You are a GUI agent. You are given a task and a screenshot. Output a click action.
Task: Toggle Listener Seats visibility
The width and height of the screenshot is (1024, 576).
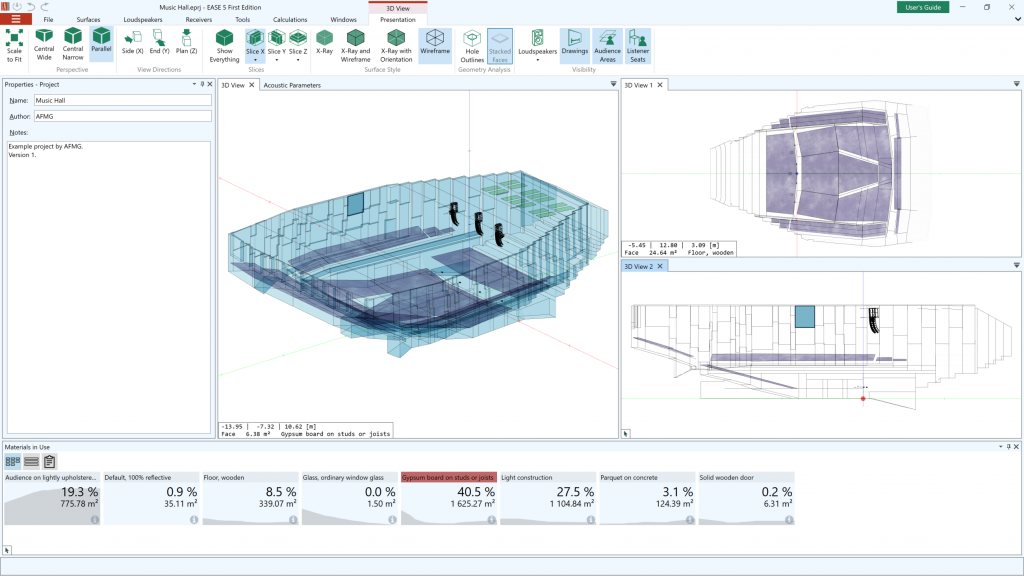click(x=638, y=46)
